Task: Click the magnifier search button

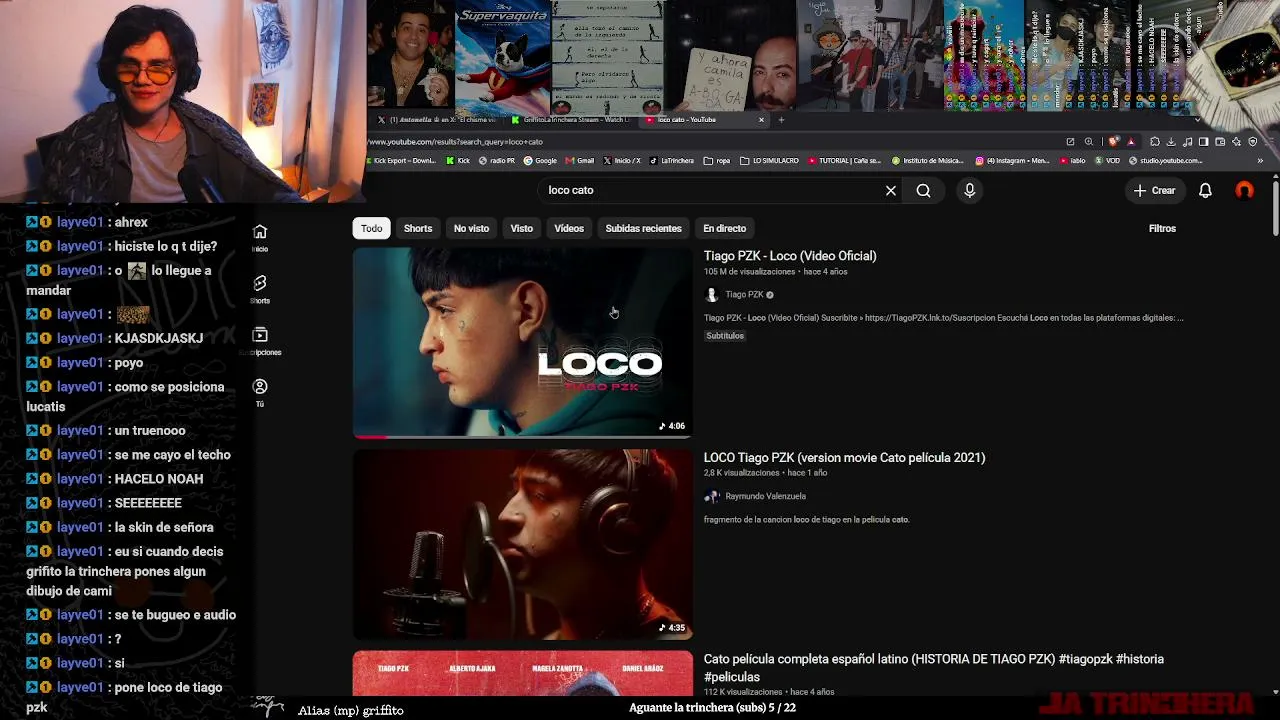Action: [923, 190]
